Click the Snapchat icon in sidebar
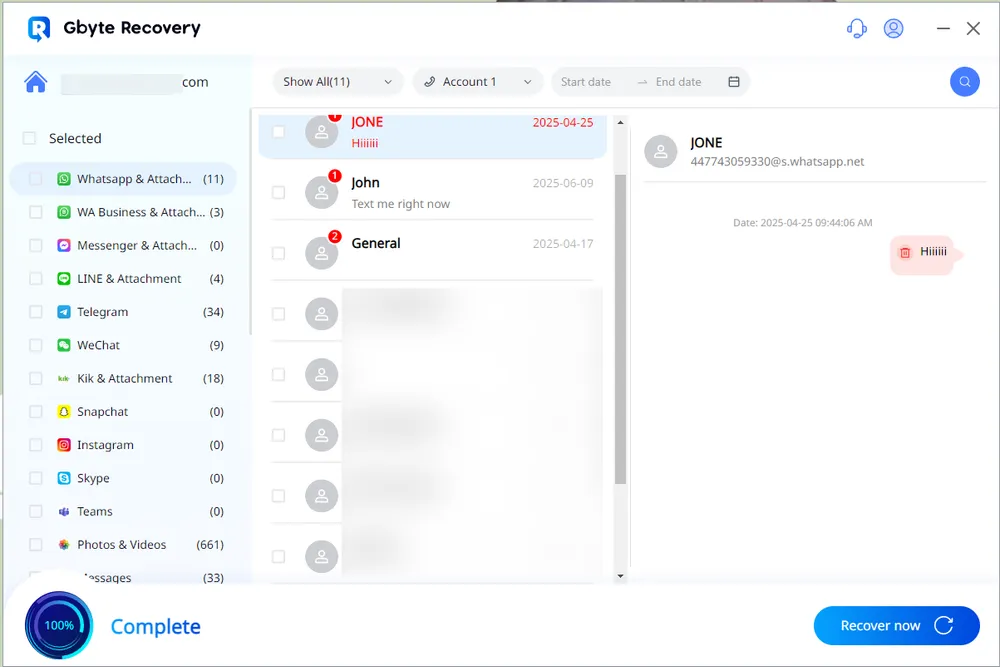 point(64,412)
